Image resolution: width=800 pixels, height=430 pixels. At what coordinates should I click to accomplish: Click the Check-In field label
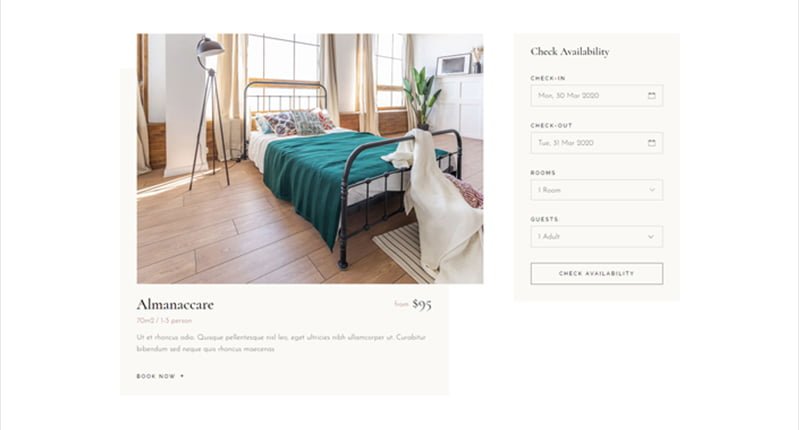(548, 79)
